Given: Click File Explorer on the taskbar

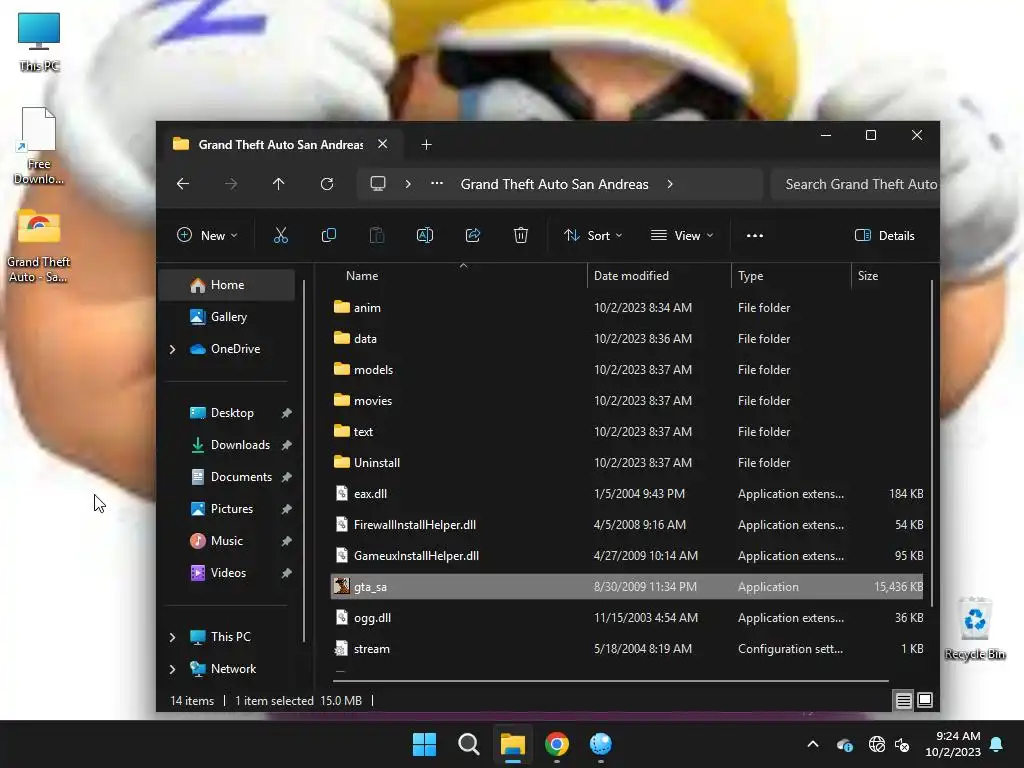Looking at the screenshot, I should pos(513,744).
